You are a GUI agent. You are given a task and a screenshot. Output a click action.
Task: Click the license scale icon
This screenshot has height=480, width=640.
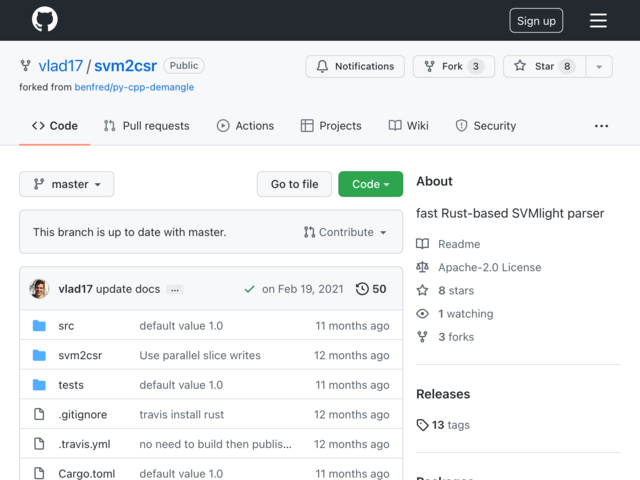422,267
